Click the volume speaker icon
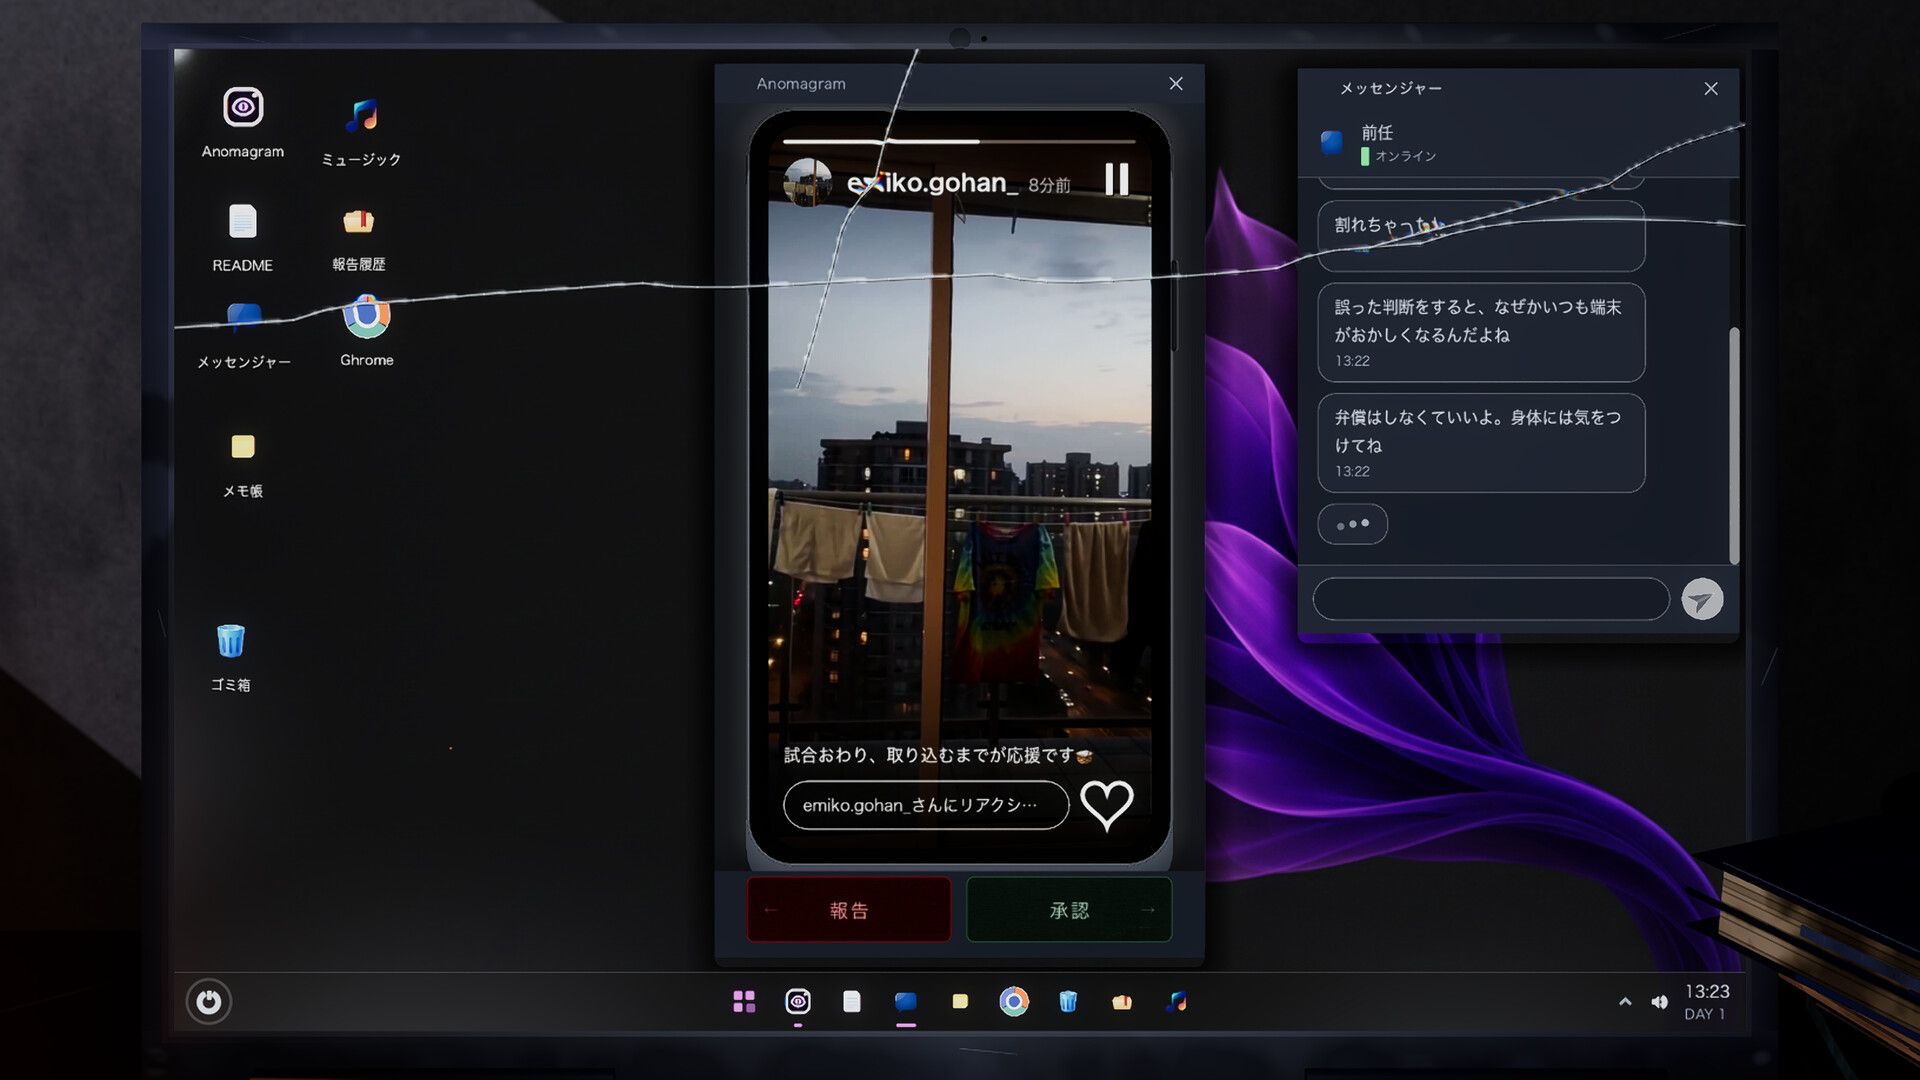 click(1660, 1001)
